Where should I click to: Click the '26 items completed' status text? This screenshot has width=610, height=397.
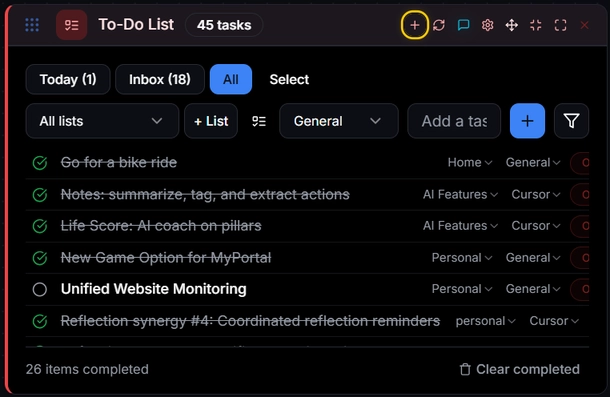87,369
